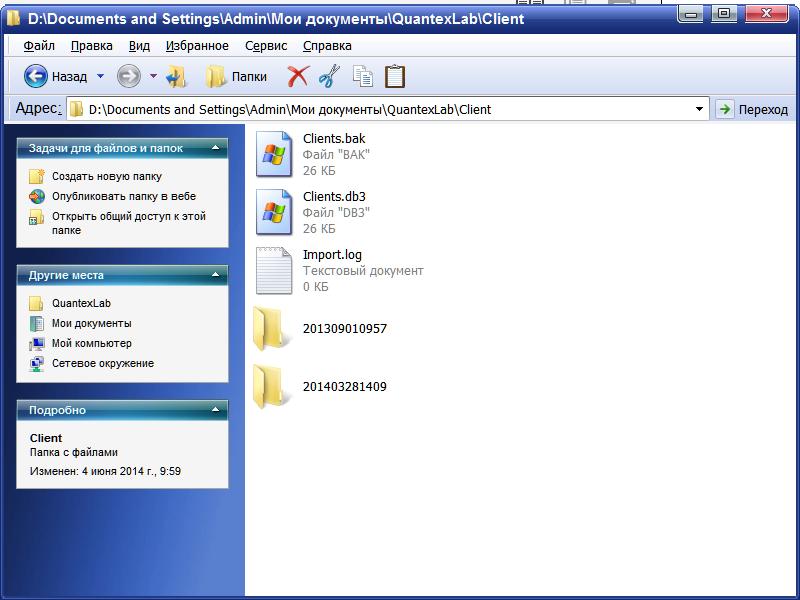
Task: Navigate to QuantexLab in Другие места
Action: pyautogui.click(x=81, y=303)
